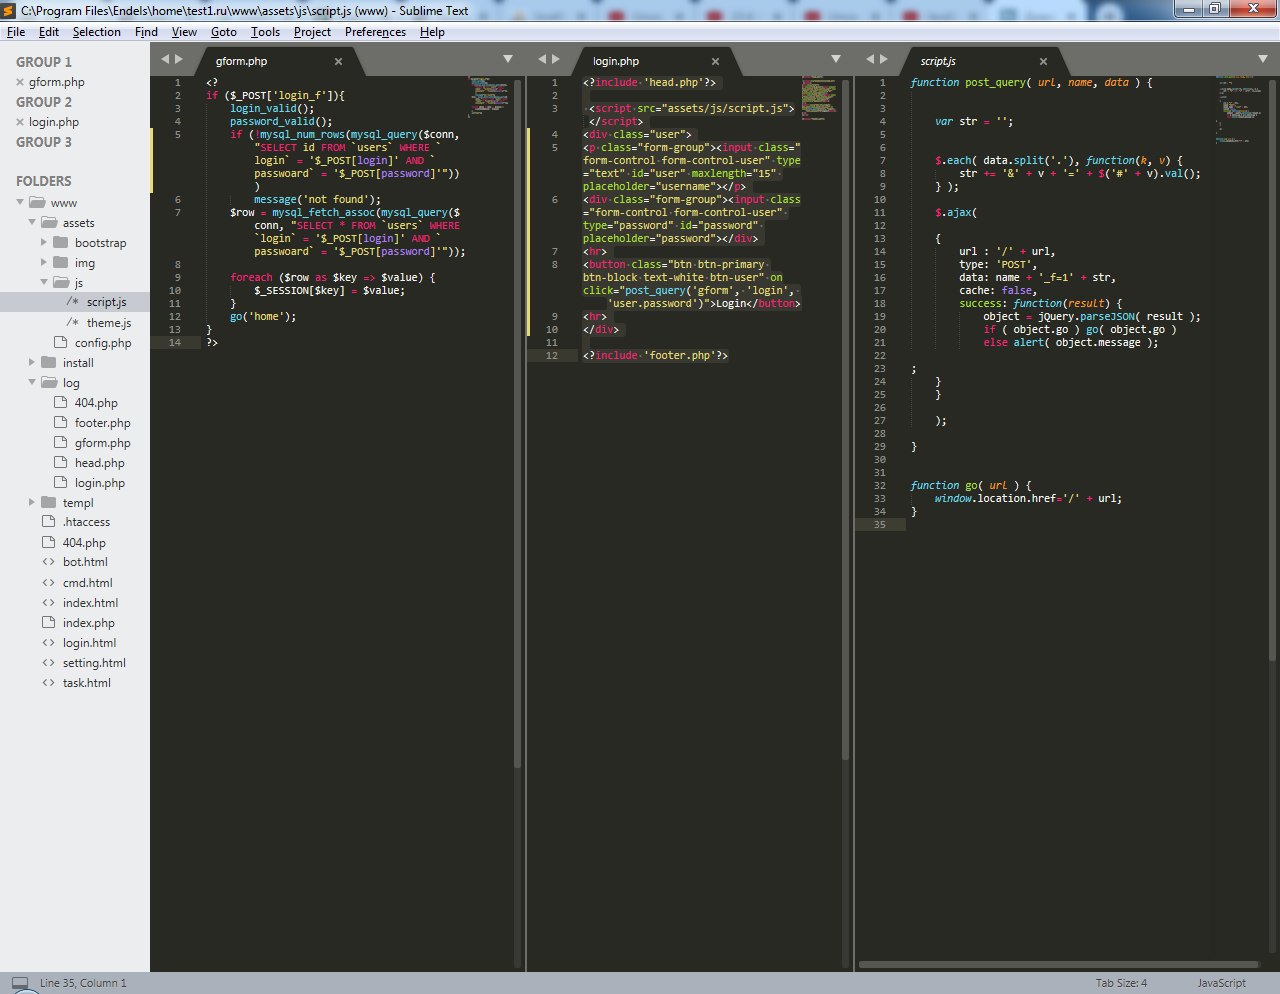Open tab list dropdown for gform.php pane
Image resolution: width=1280 pixels, height=994 pixels.
pos(508,59)
